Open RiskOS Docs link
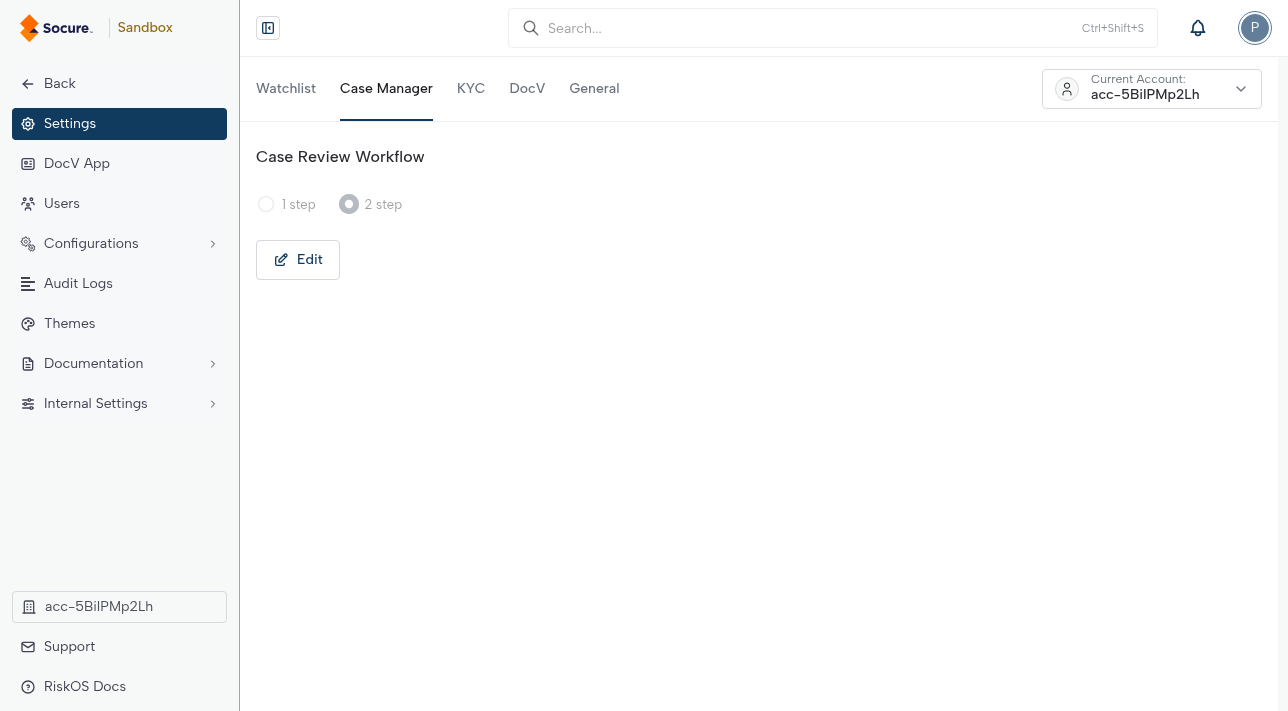This screenshot has height=711, width=1288. coord(119,687)
